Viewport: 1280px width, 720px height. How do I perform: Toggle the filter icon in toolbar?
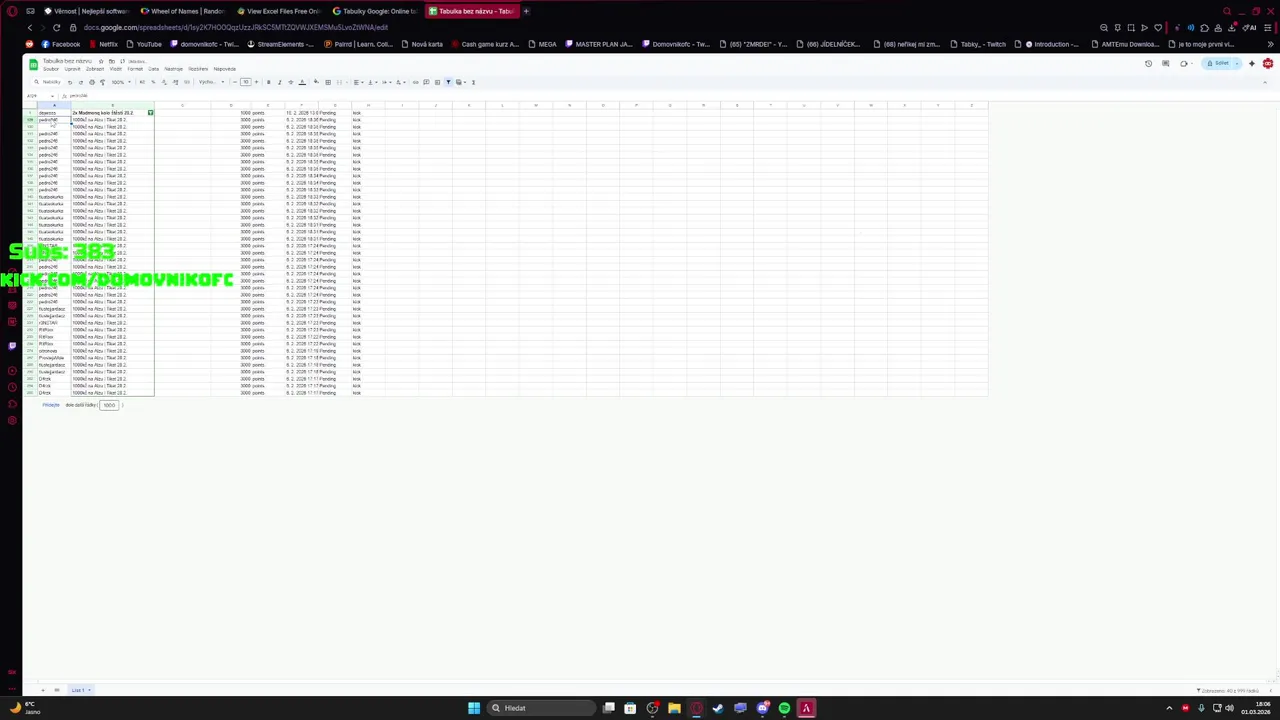click(x=448, y=82)
